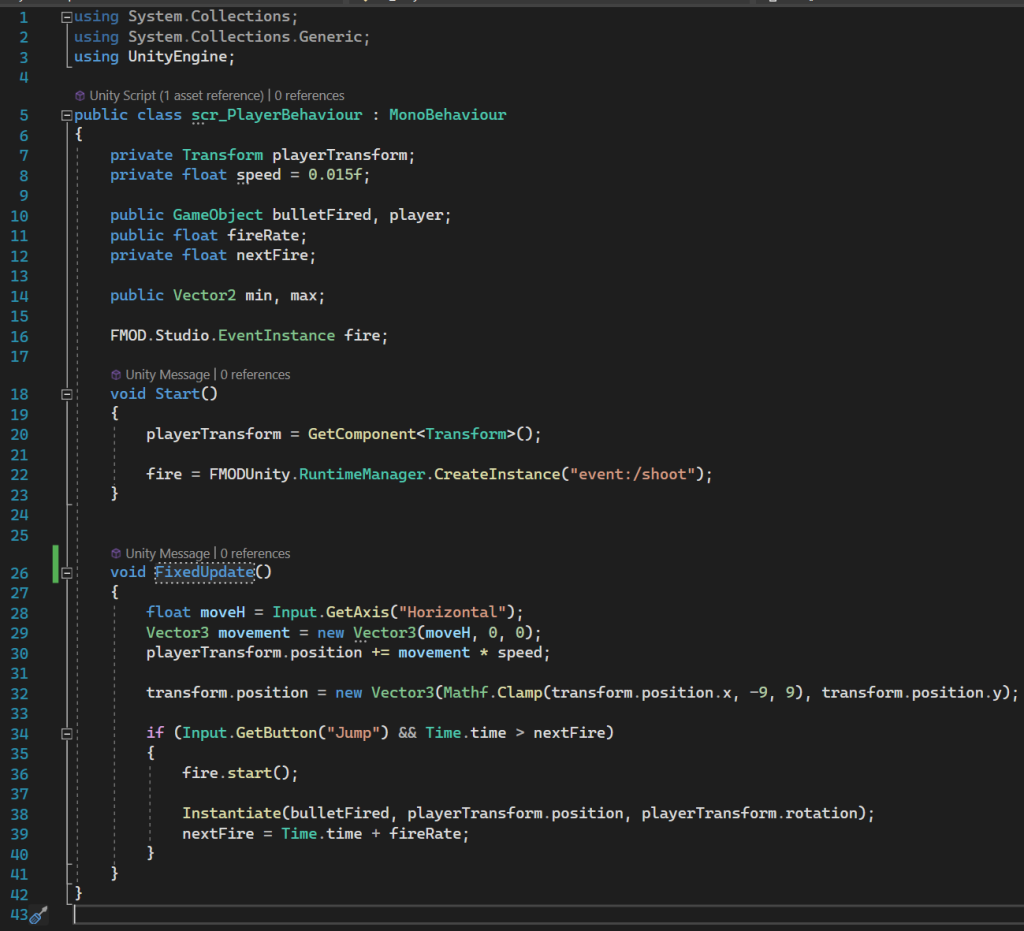Viewport: 1024px width, 931px height.
Task: Click the screwdriver quick actions icon on line 43
Action: 38,914
